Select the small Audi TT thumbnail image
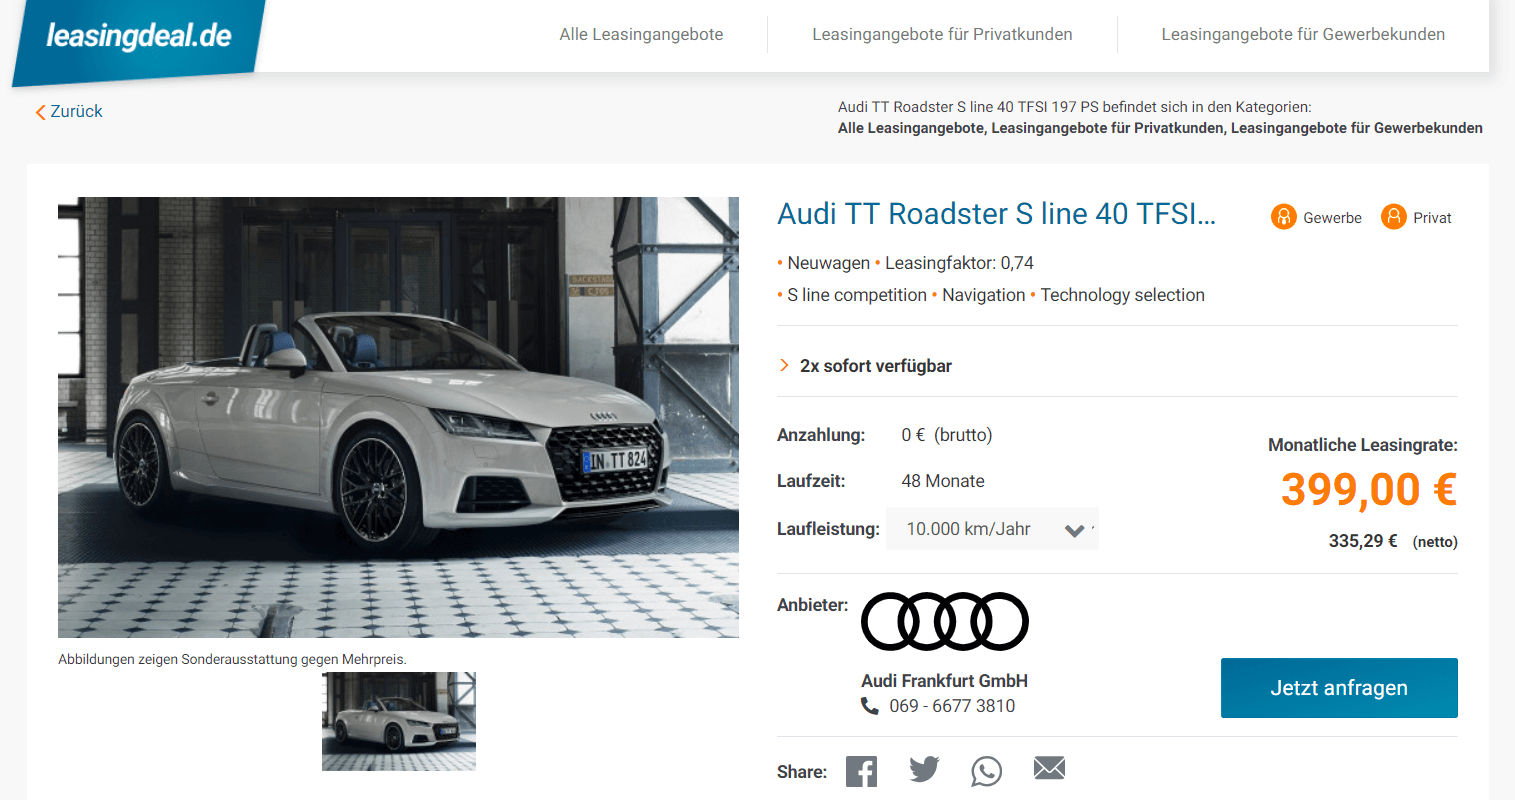Viewport: 1515px width, 800px height. (399, 721)
